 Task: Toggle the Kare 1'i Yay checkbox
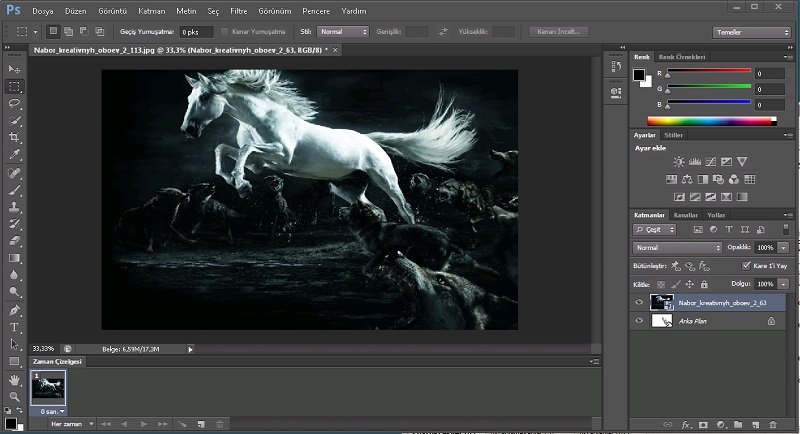click(x=746, y=266)
